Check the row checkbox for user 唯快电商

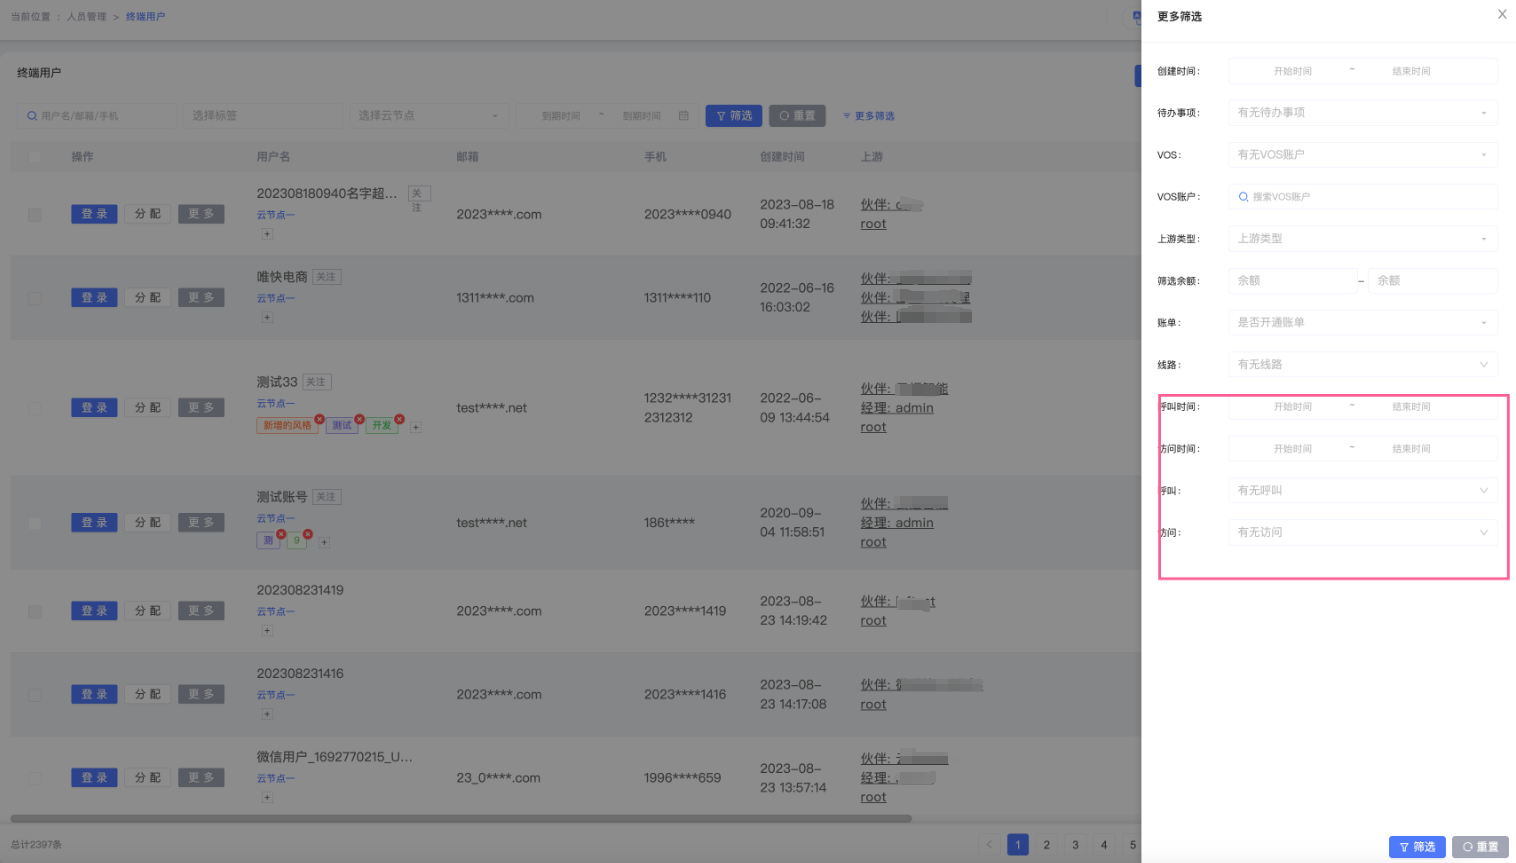35,298
